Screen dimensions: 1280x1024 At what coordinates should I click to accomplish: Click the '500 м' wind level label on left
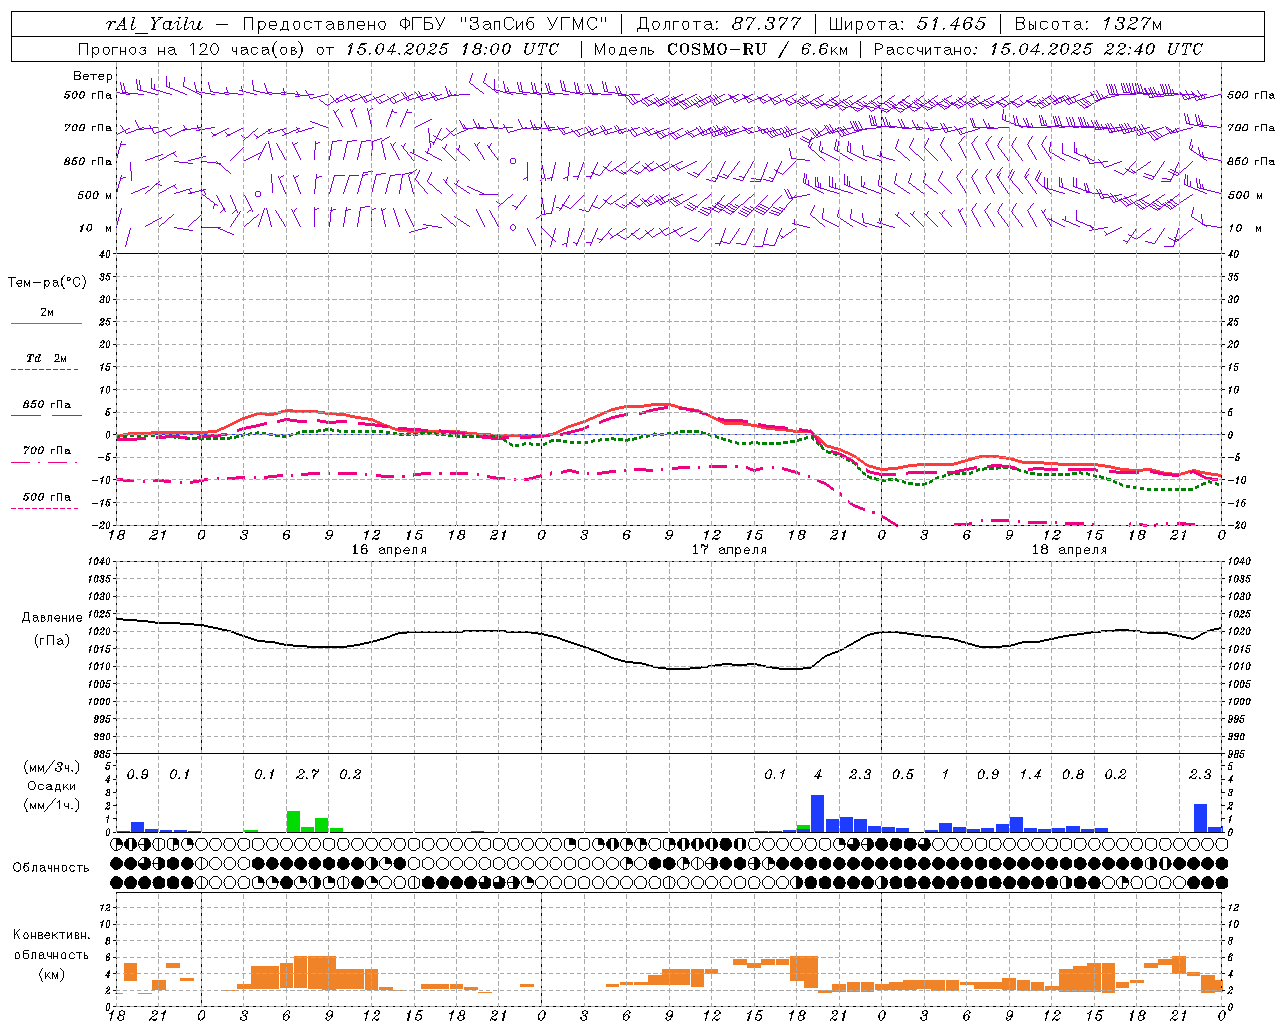click(x=95, y=196)
